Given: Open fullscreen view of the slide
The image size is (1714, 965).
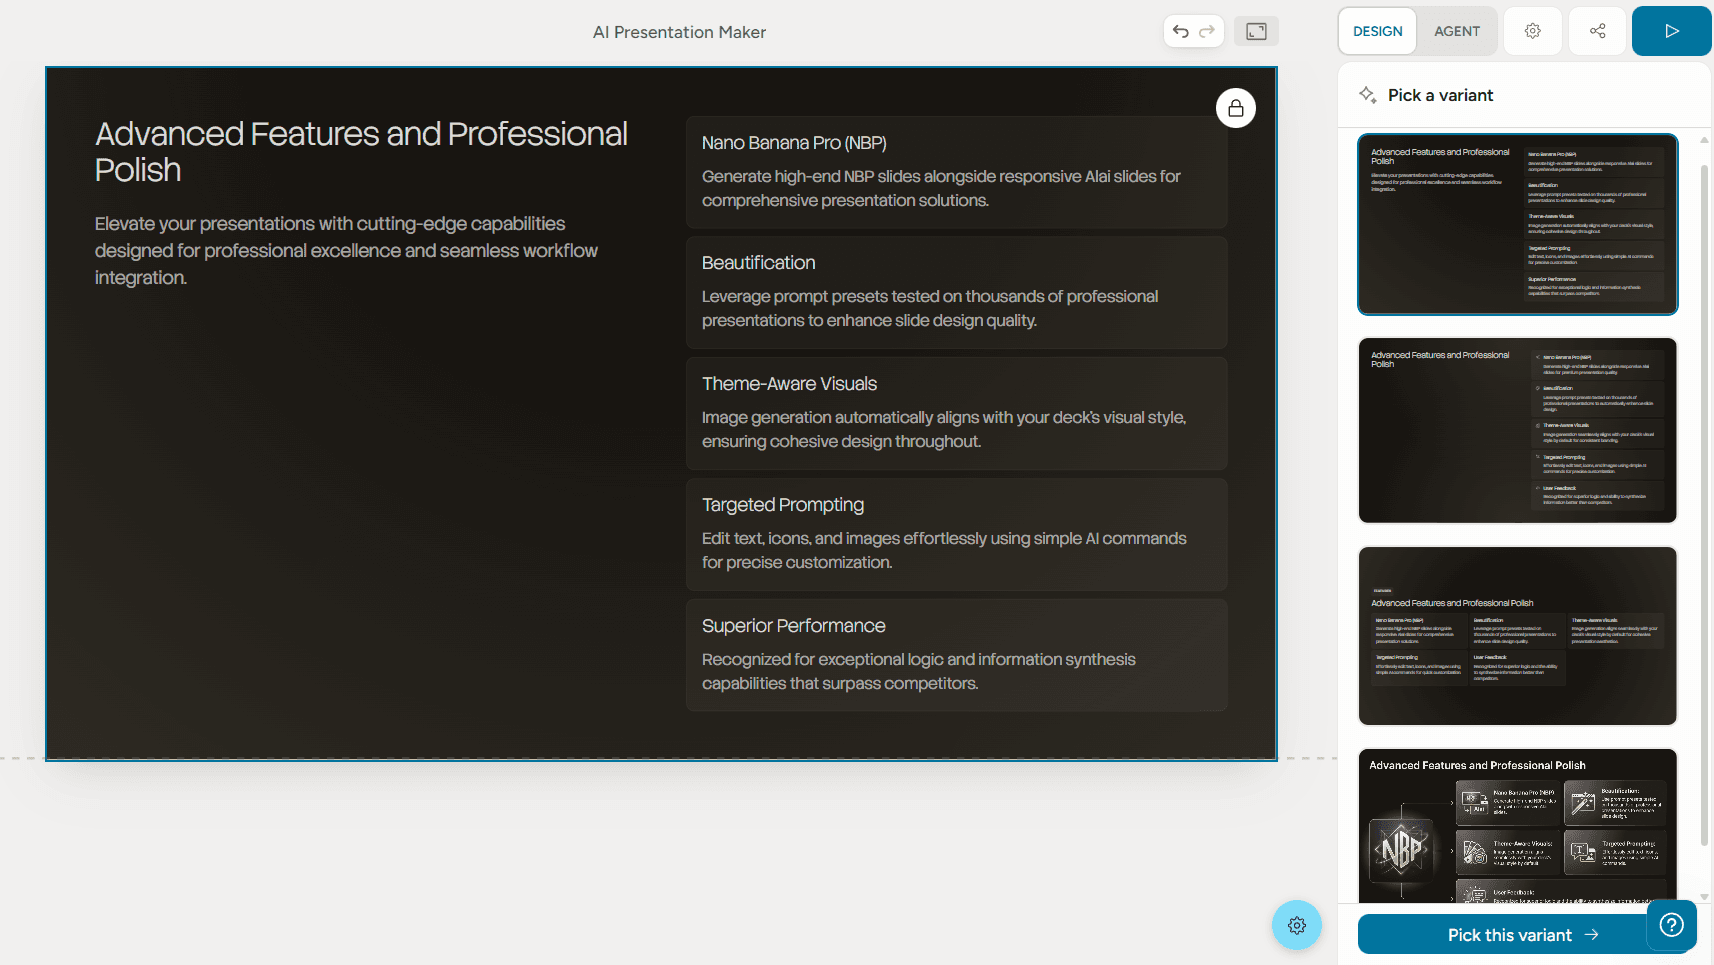Looking at the screenshot, I should 1256,31.
